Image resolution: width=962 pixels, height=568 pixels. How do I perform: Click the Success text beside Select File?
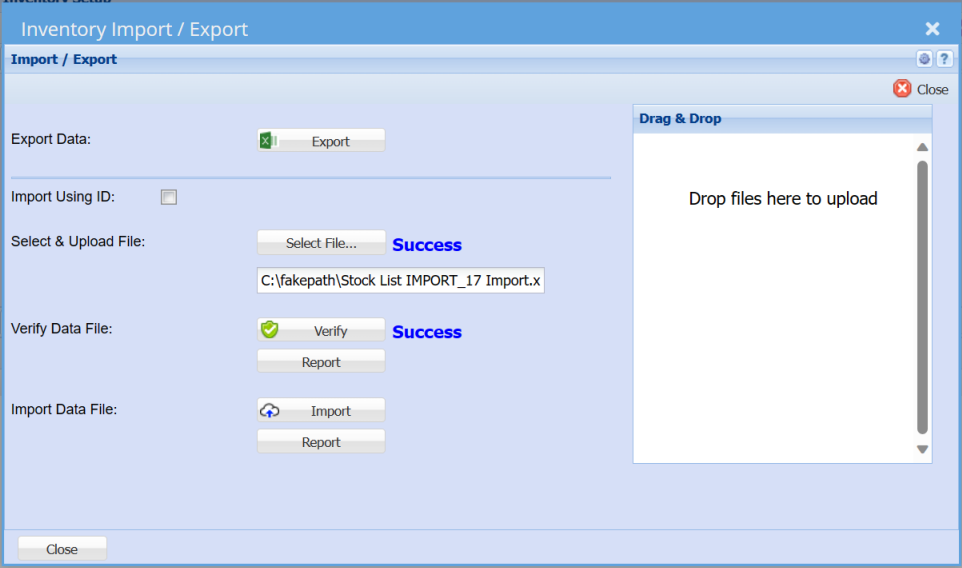click(x=427, y=245)
